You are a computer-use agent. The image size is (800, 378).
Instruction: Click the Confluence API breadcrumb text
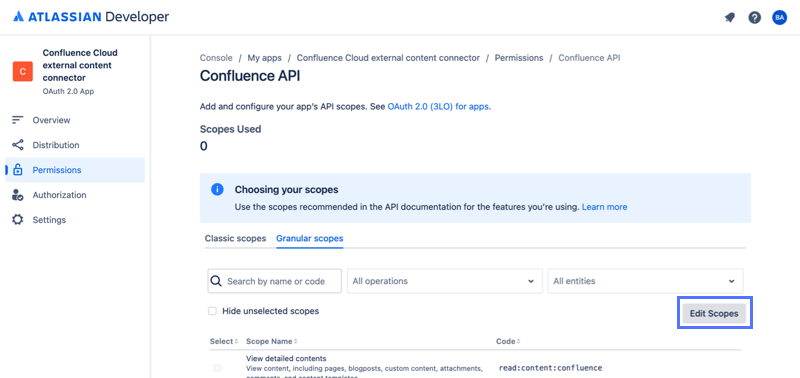pyautogui.click(x=589, y=58)
